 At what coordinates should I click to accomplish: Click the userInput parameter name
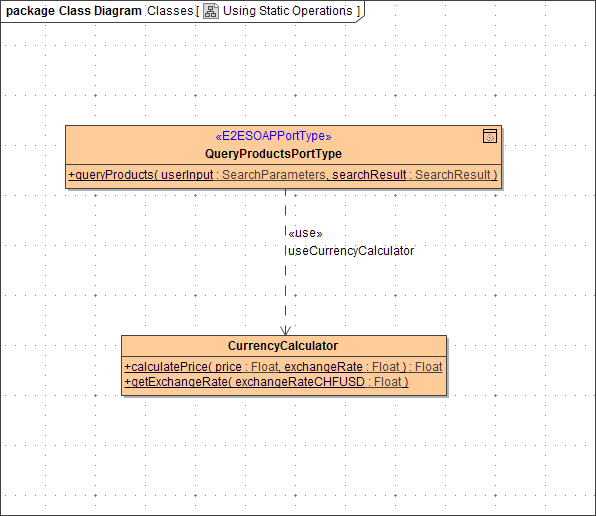pyautogui.click(x=187, y=175)
